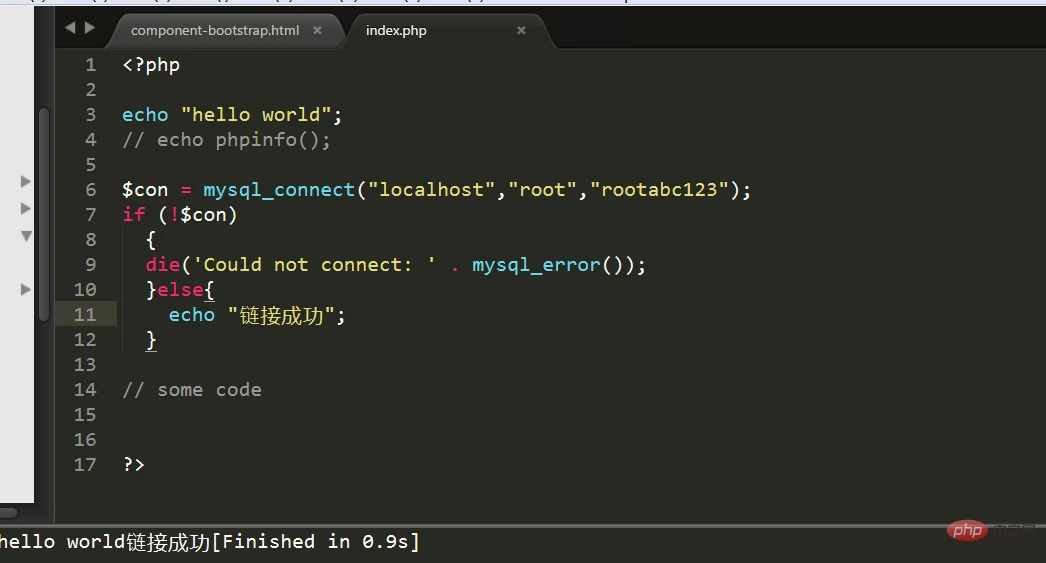Click the opening brace on line 8
This screenshot has width=1046, height=563.
click(151, 240)
